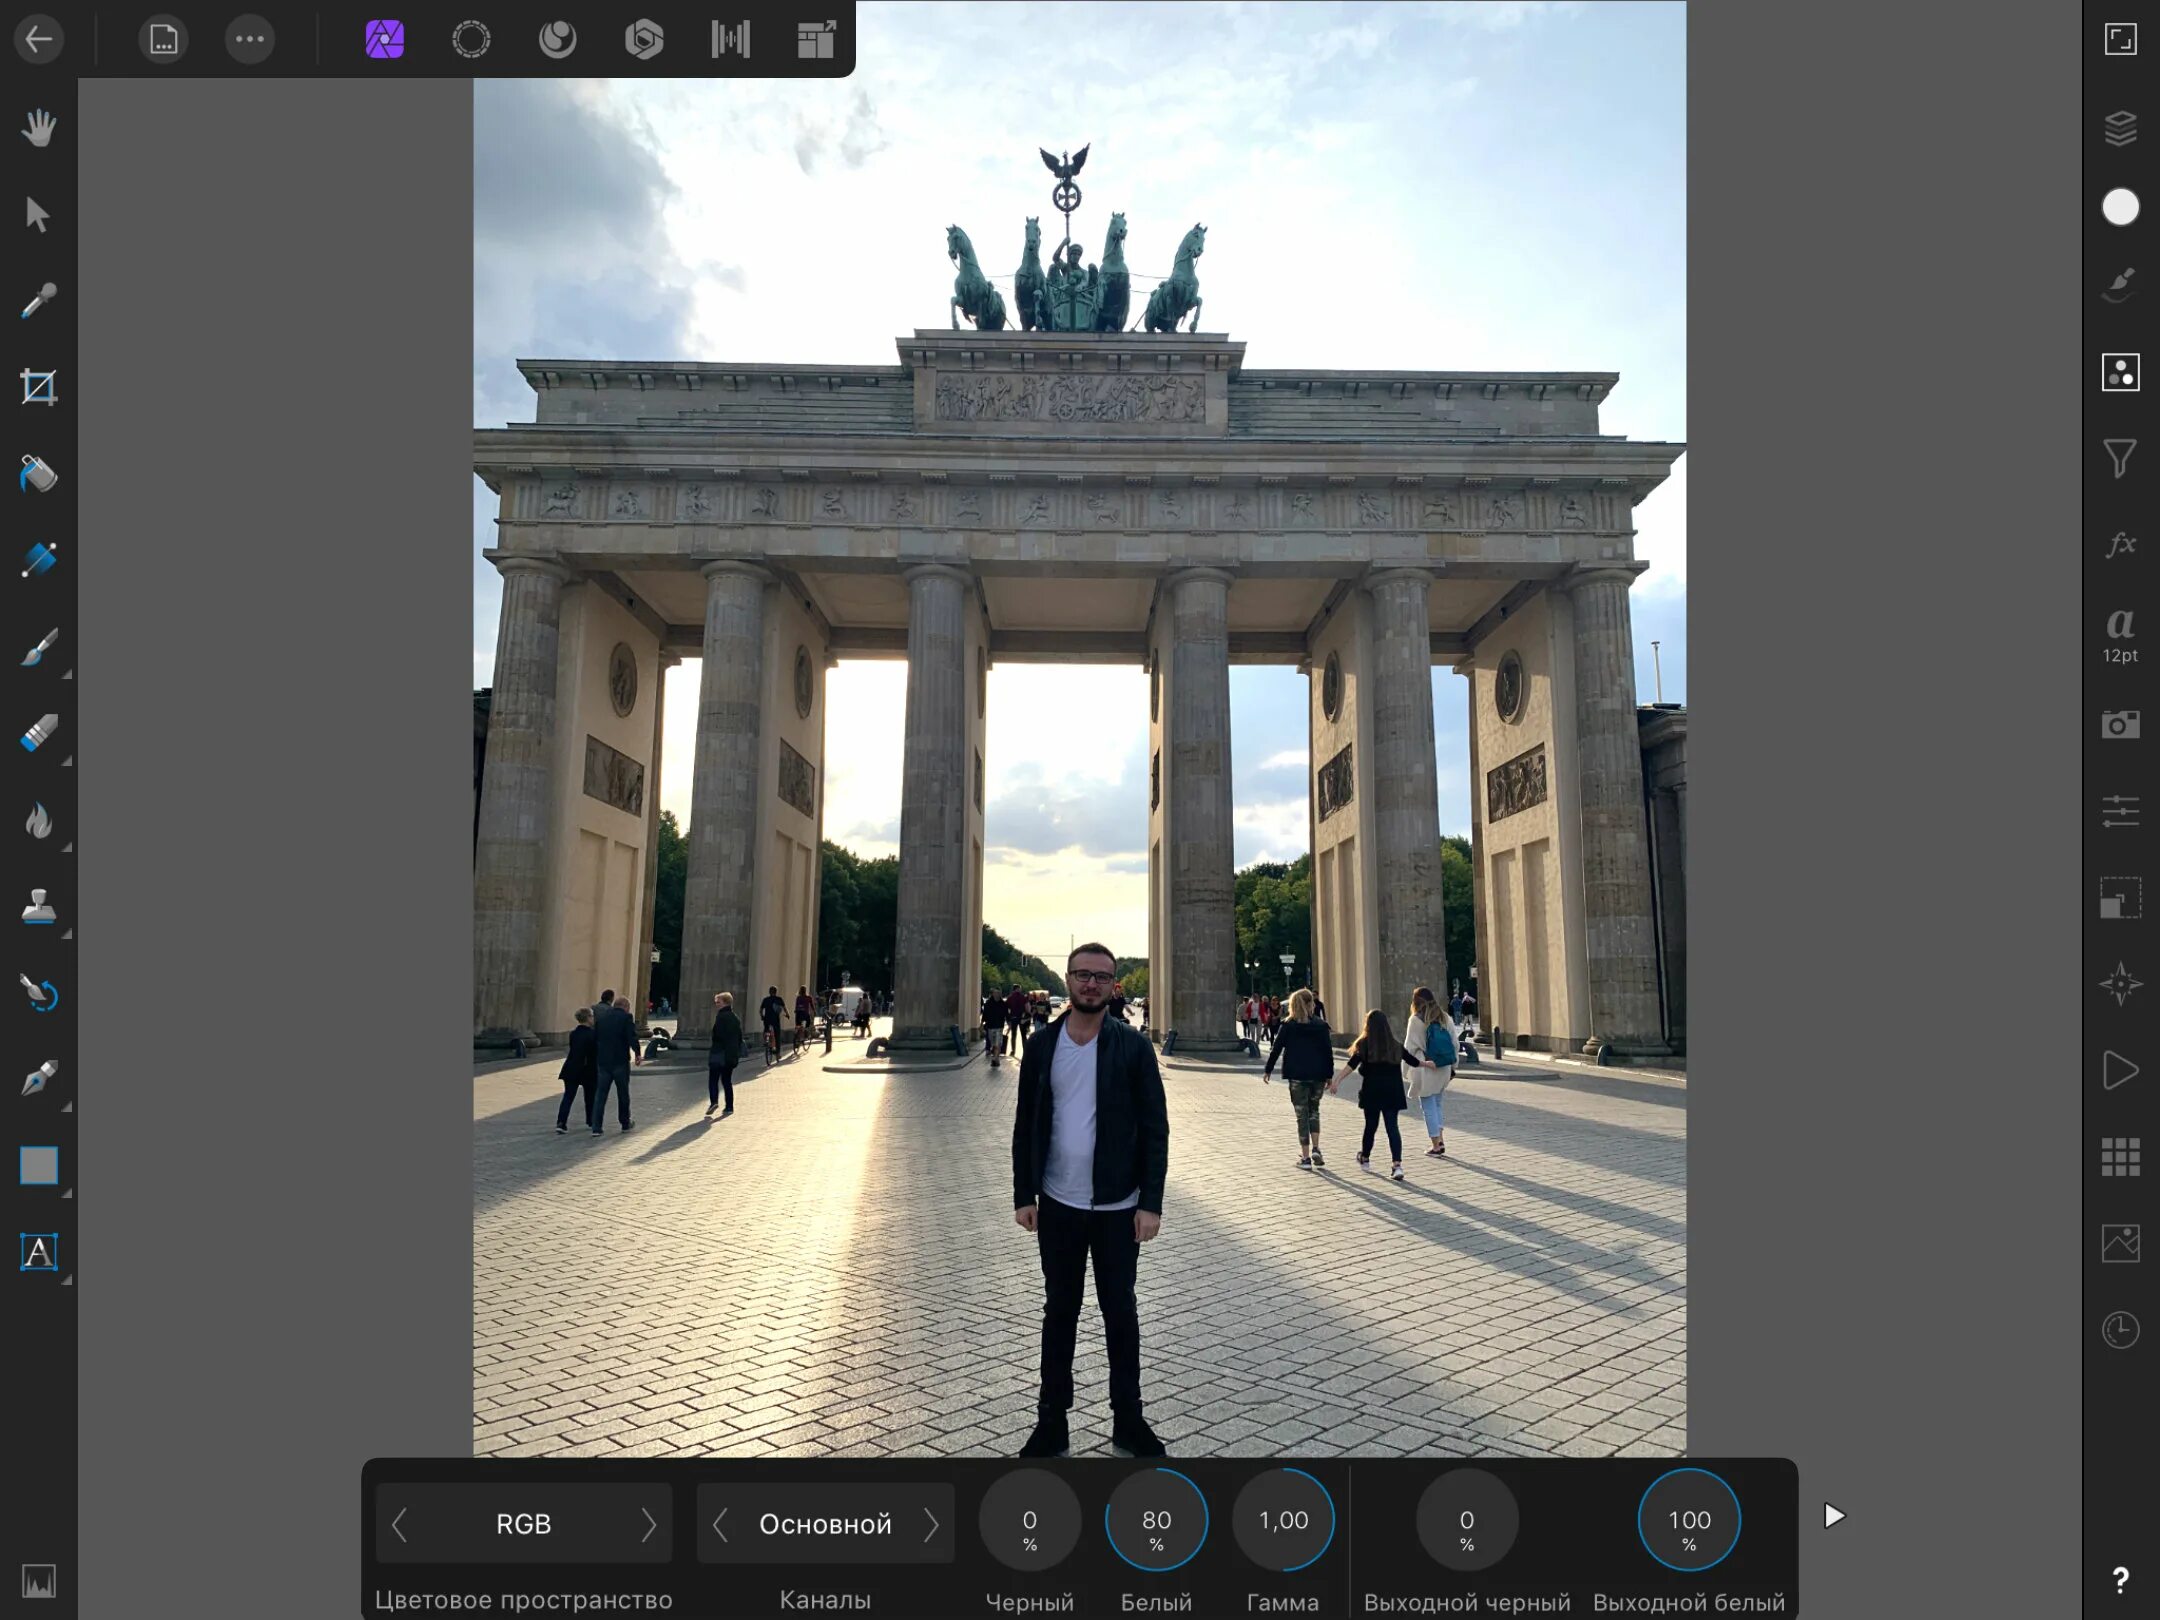Expand context toolbar with play arrow
2160x1620 pixels.
click(x=1833, y=1516)
